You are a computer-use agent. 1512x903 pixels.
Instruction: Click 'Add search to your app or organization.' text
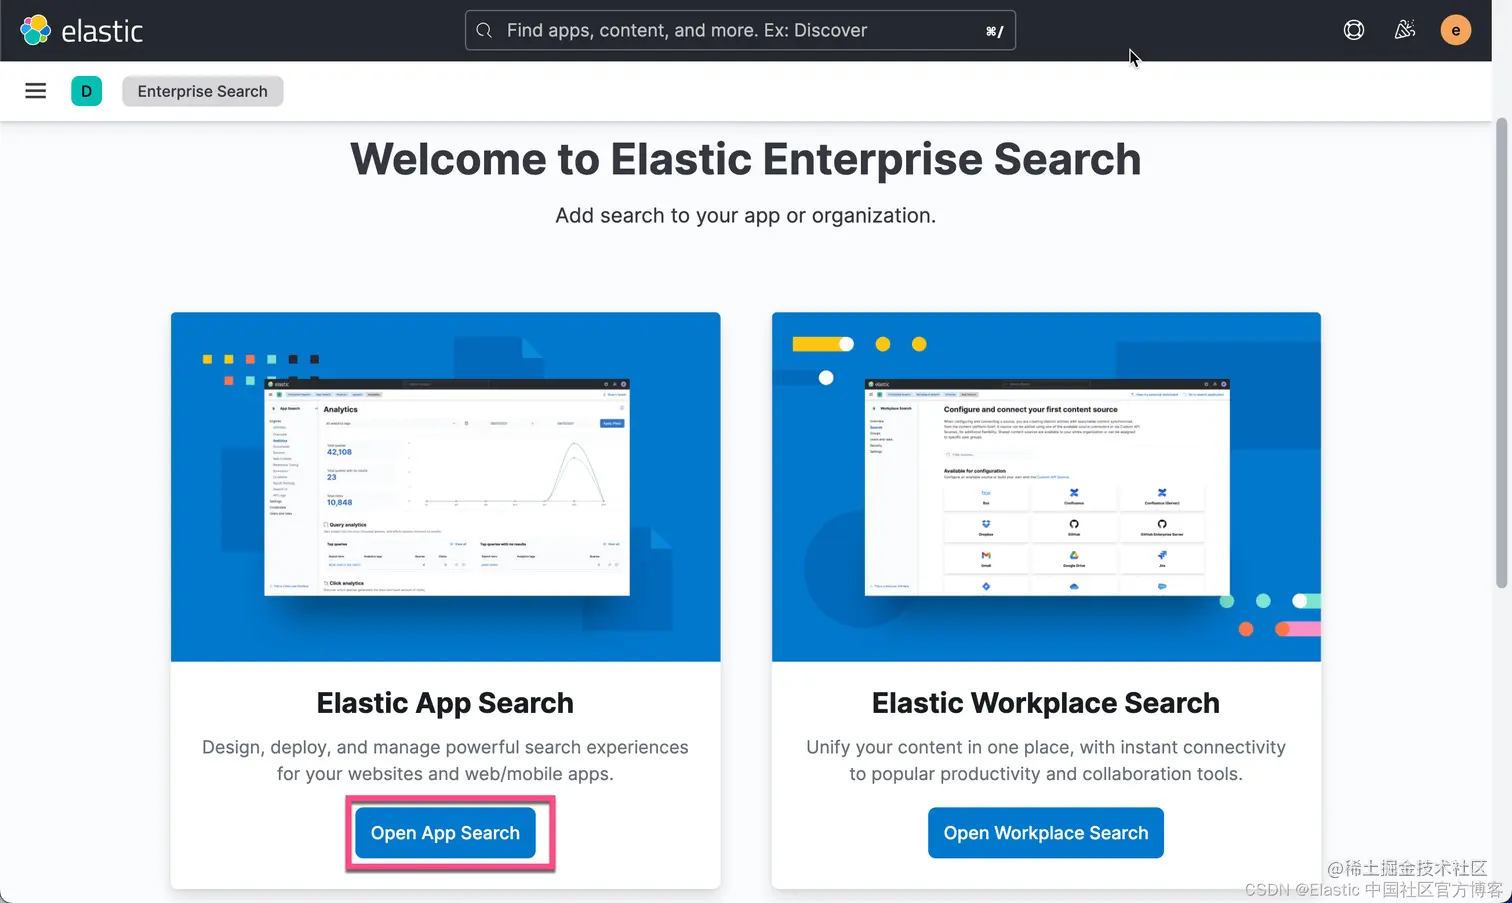pyautogui.click(x=746, y=215)
